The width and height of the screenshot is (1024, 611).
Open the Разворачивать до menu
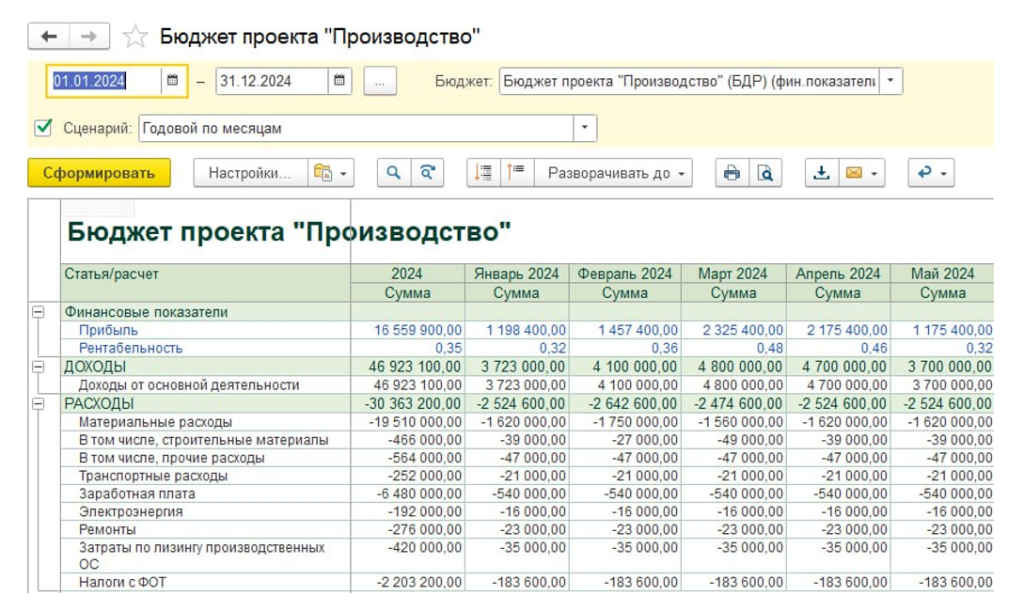[x=614, y=173]
